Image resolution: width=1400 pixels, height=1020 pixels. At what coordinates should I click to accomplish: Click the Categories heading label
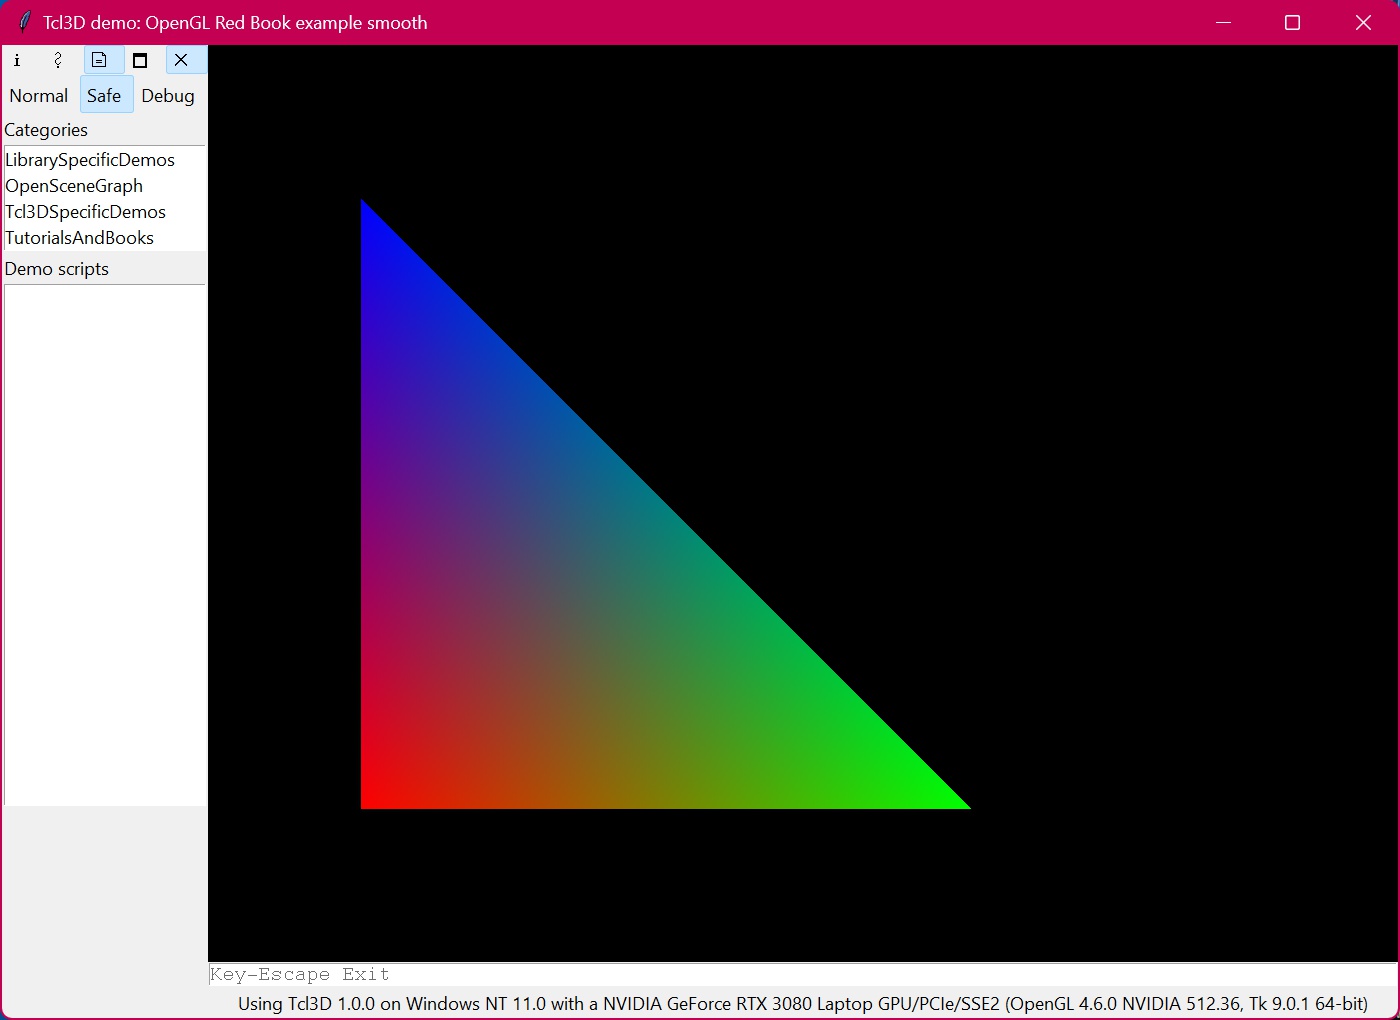point(46,130)
